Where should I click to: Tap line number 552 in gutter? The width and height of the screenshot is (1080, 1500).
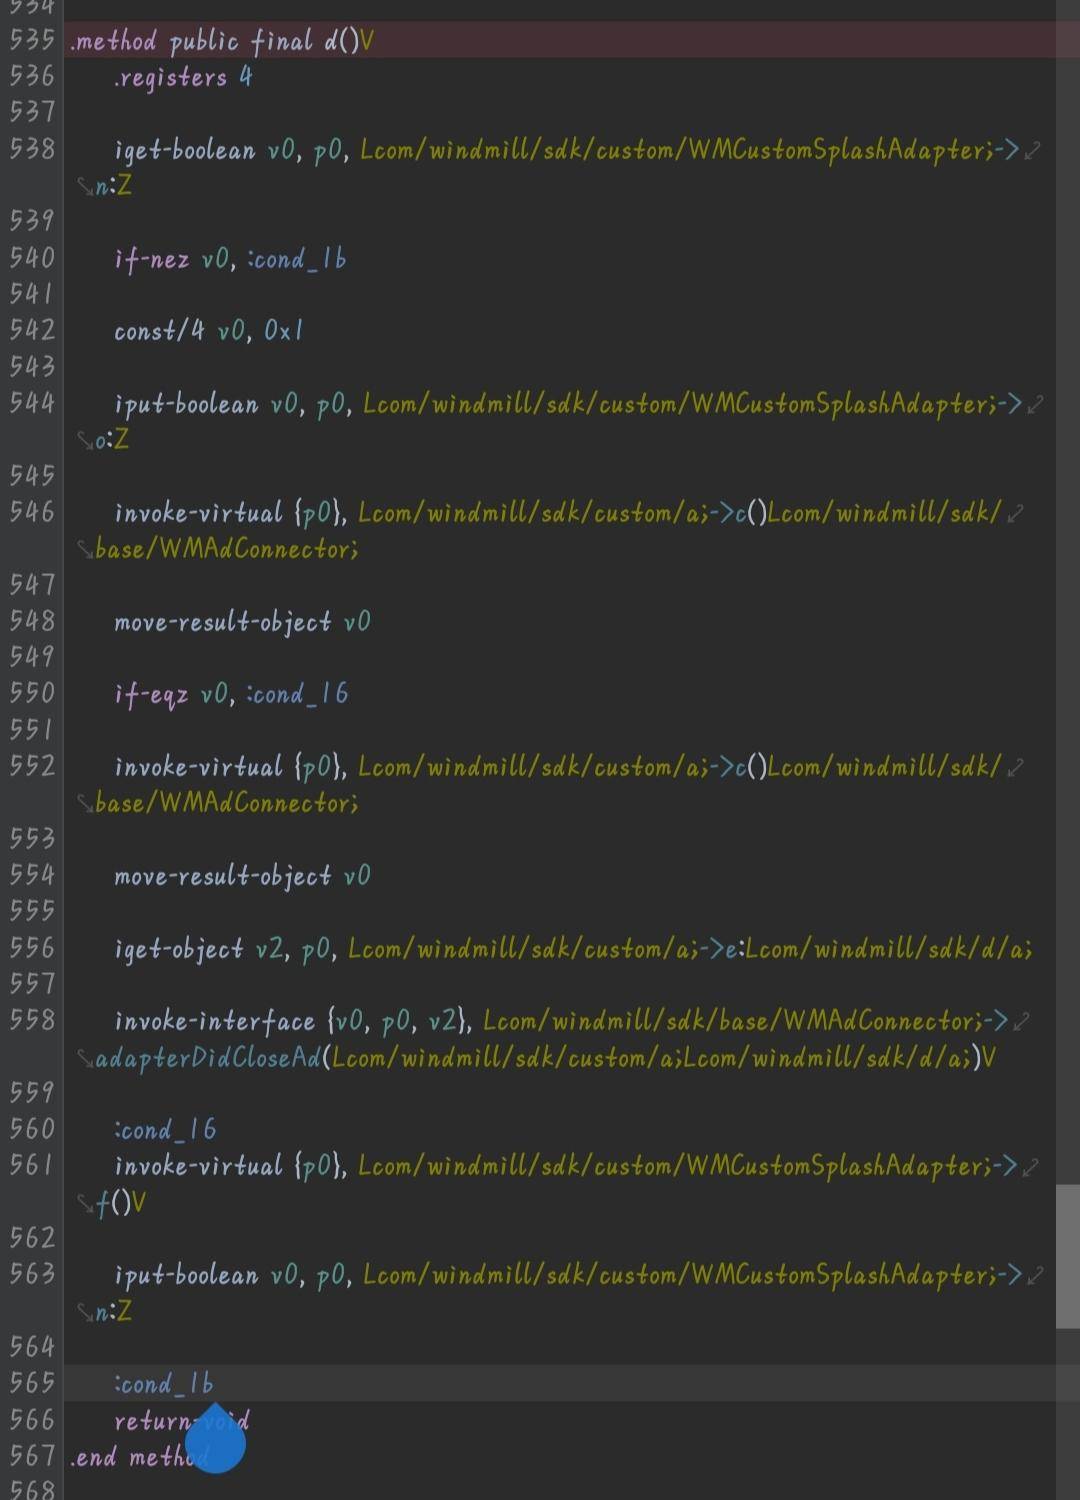32,767
